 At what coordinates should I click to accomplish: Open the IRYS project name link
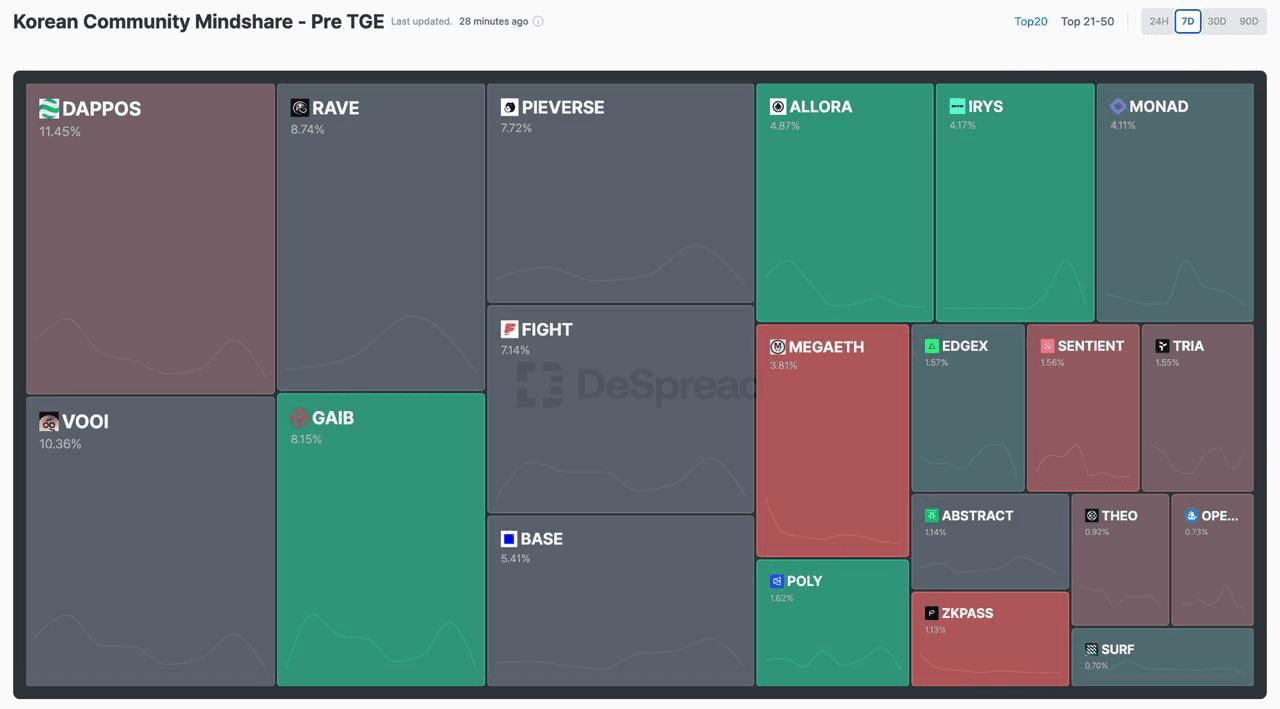click(x=985, y=106)
